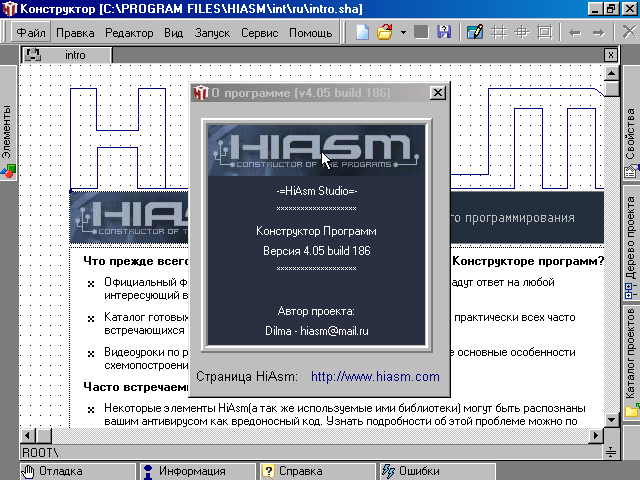
Task: Click the gray square toolbar button
Action: pyautogui.click(x=422, y=32)
